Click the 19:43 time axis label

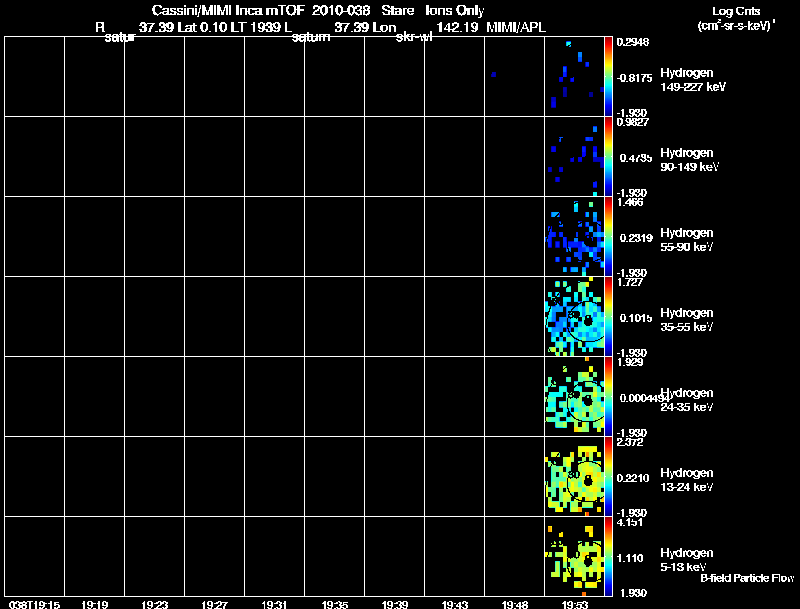click(455, 605)
